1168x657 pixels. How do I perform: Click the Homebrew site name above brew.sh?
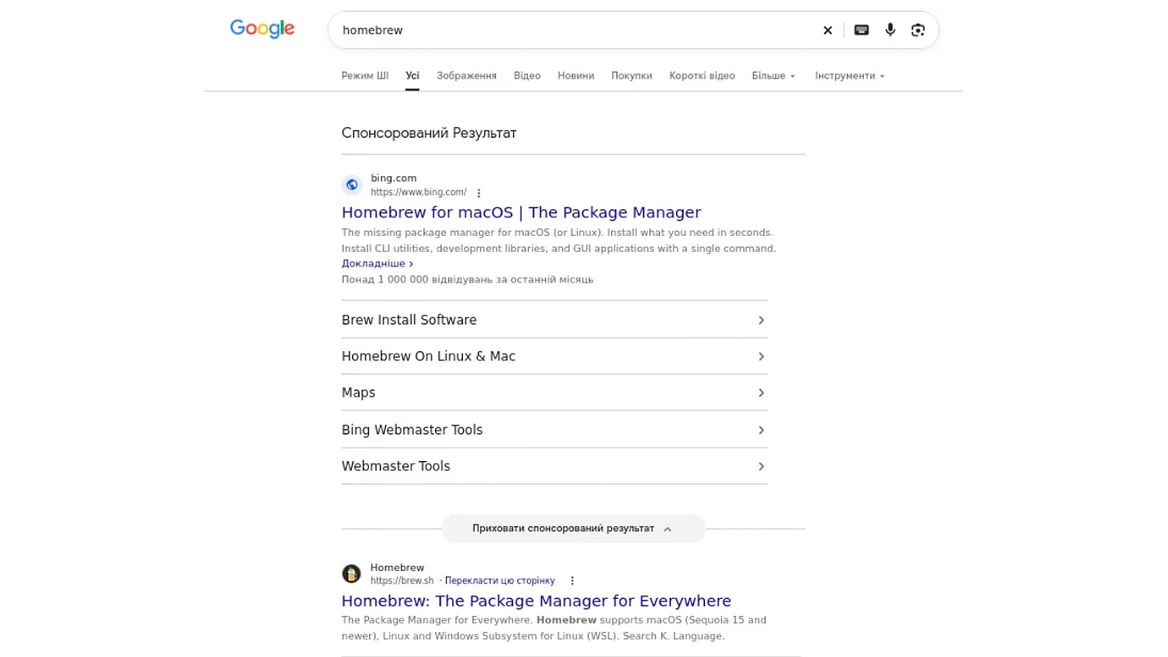[x=397, y=568]
